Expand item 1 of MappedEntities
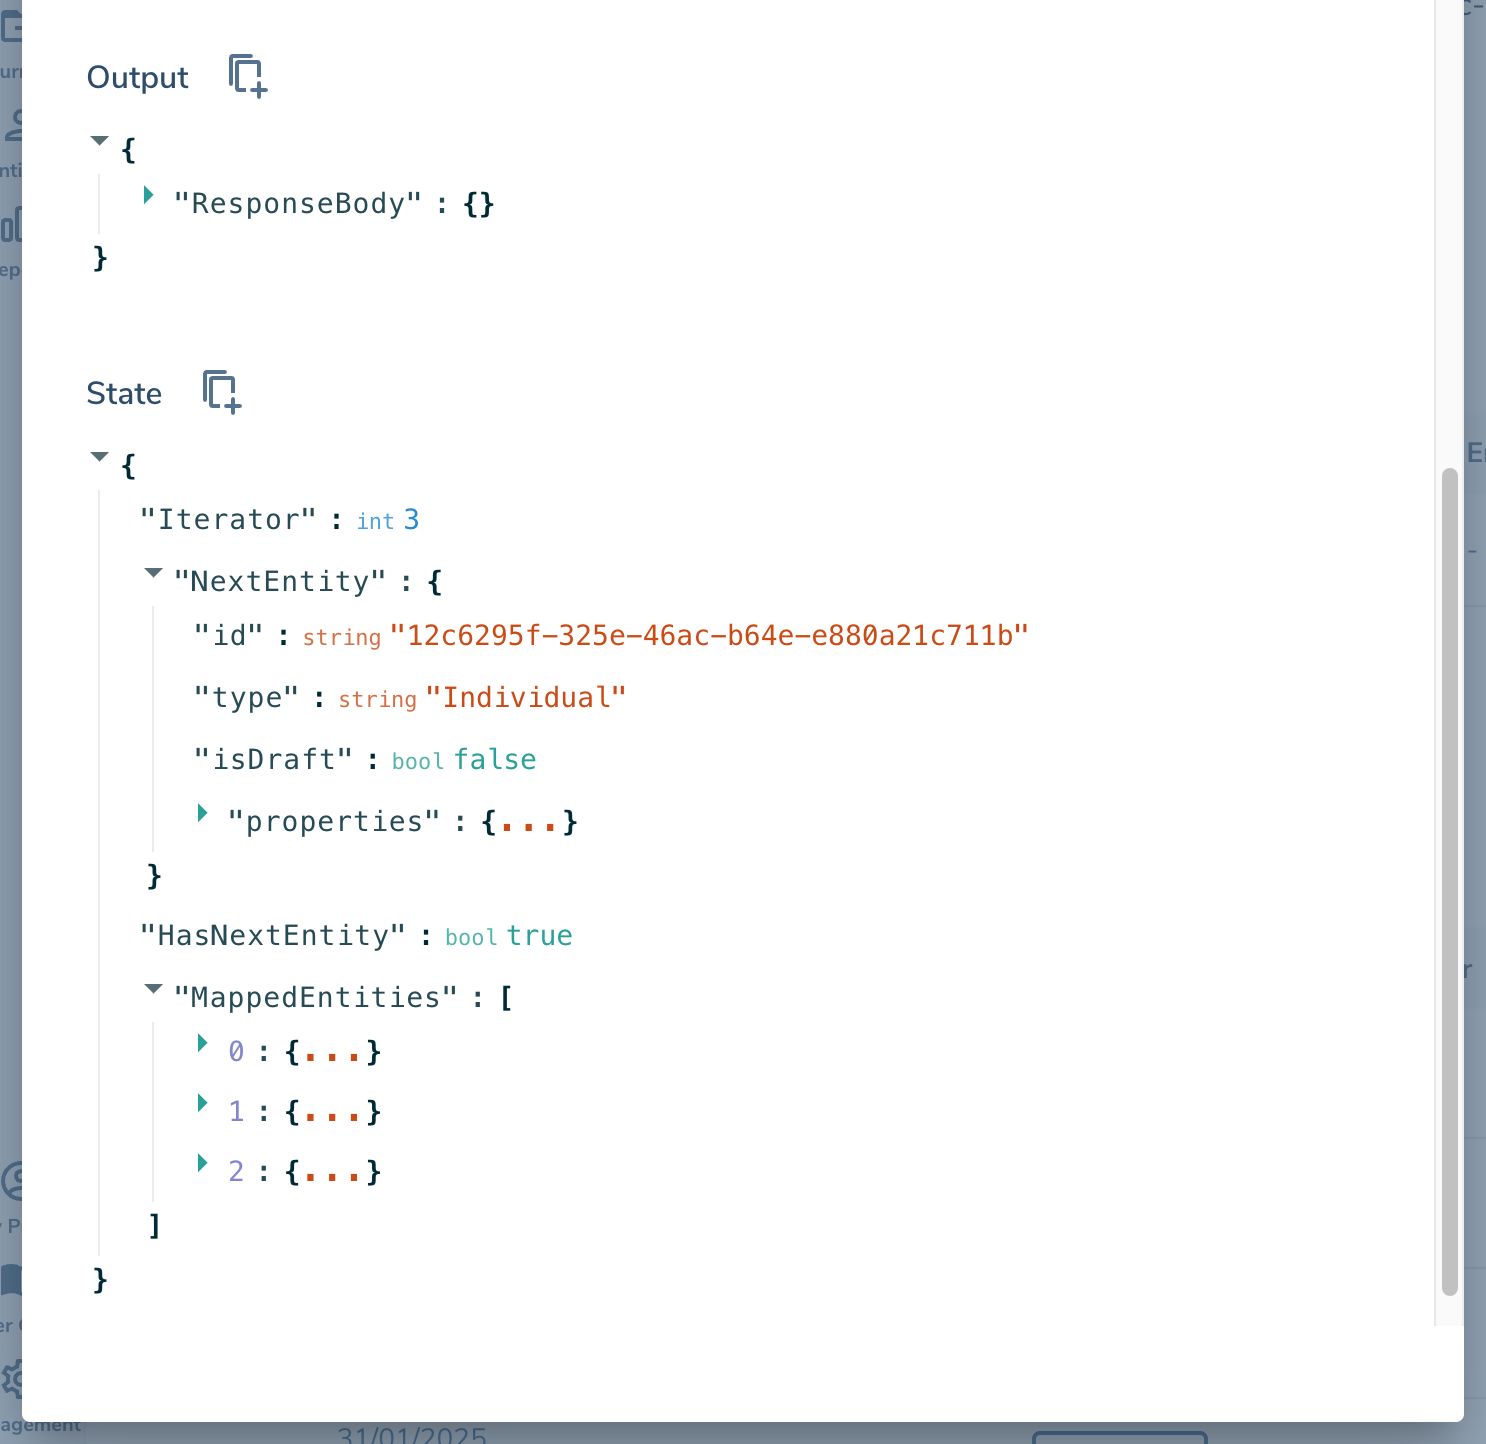This screenshot has width=1486, height=1444. point(203,1103)
